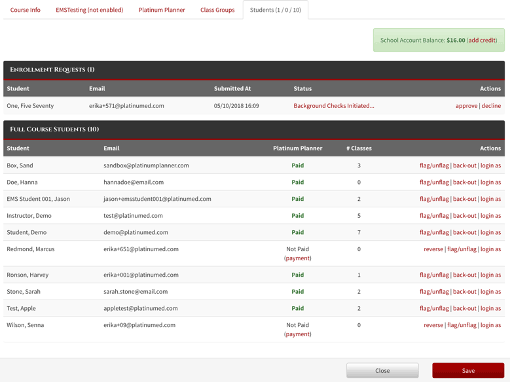Login as Instructor, Demo
Image resolution: width=510 pixels, height=382 pixels.
491,216
